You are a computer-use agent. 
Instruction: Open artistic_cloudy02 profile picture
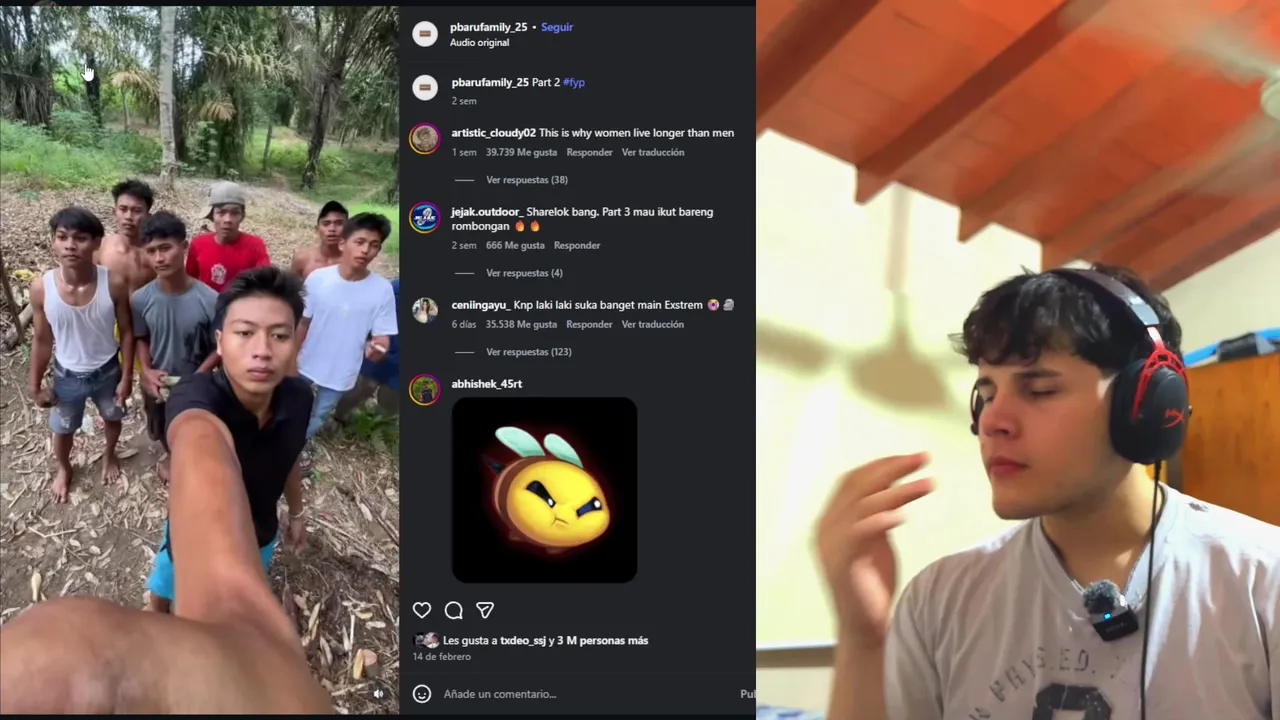[x=425, y=138]
